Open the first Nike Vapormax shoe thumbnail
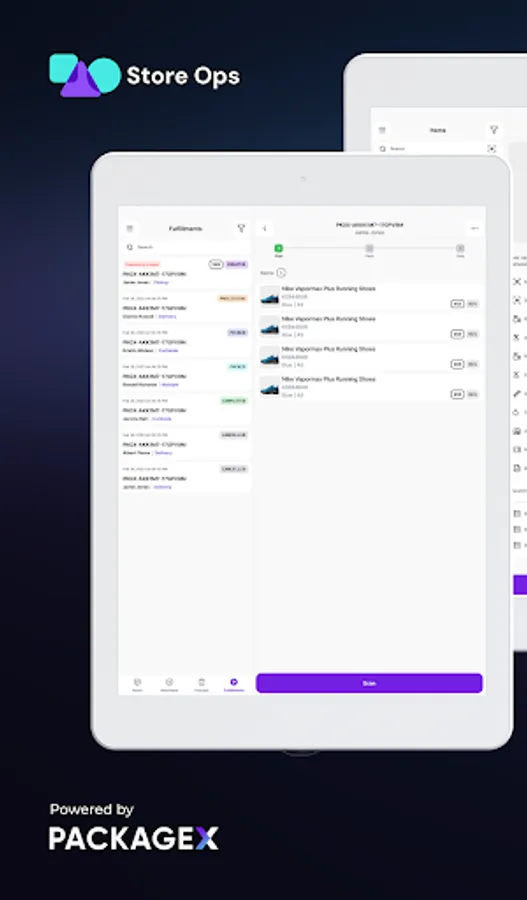527x900 pixels. tap(269, 296)
